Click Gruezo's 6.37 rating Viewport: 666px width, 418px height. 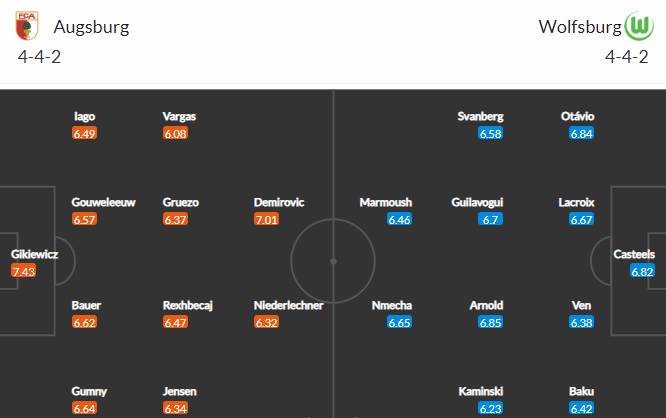point(175,220)
